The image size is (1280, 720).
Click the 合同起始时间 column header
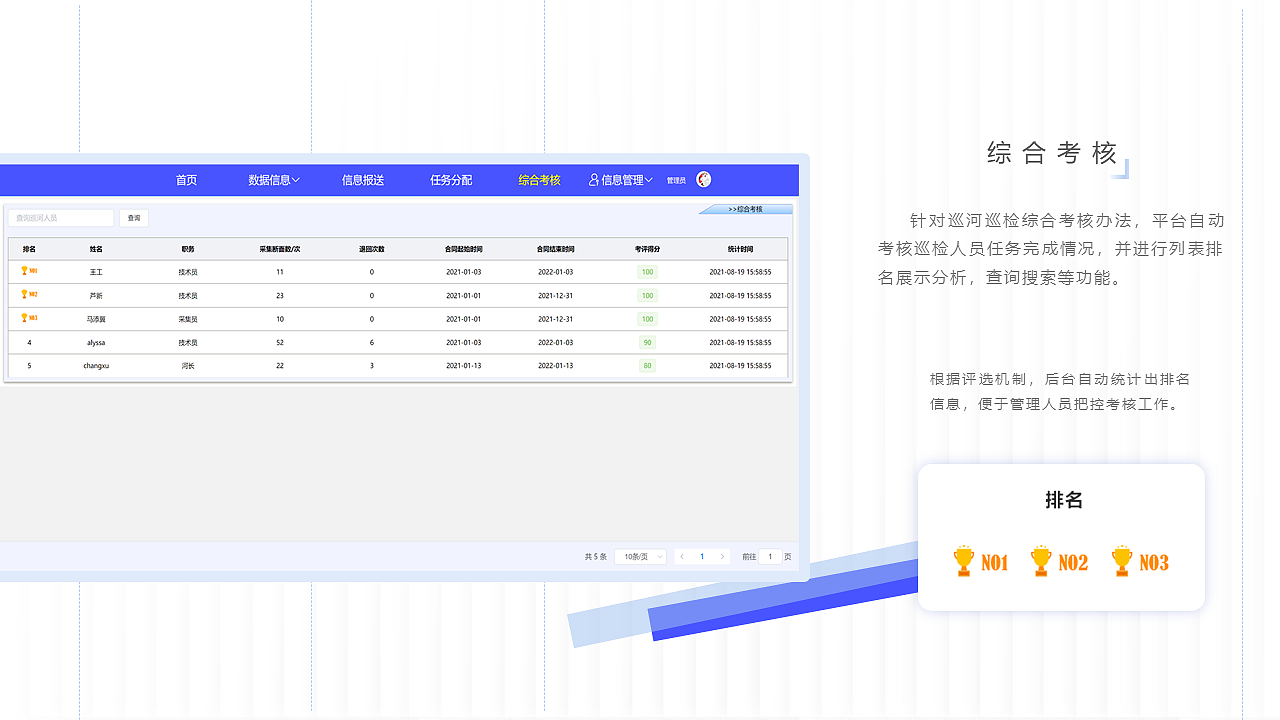[x=464, y=249]
